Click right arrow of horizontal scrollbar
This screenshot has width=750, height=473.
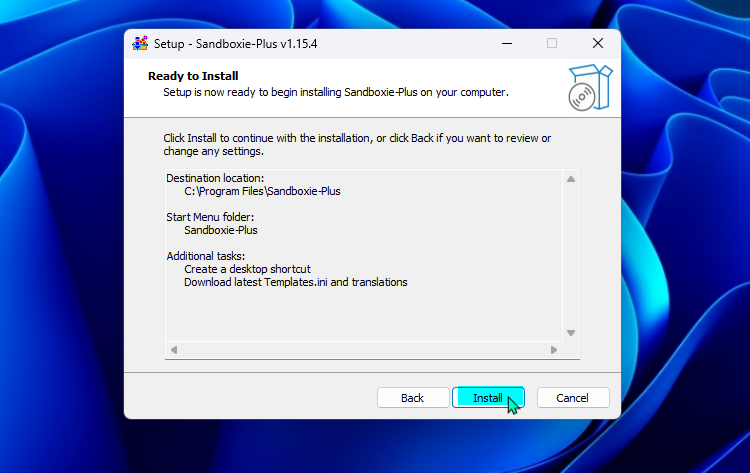point(553,350)
